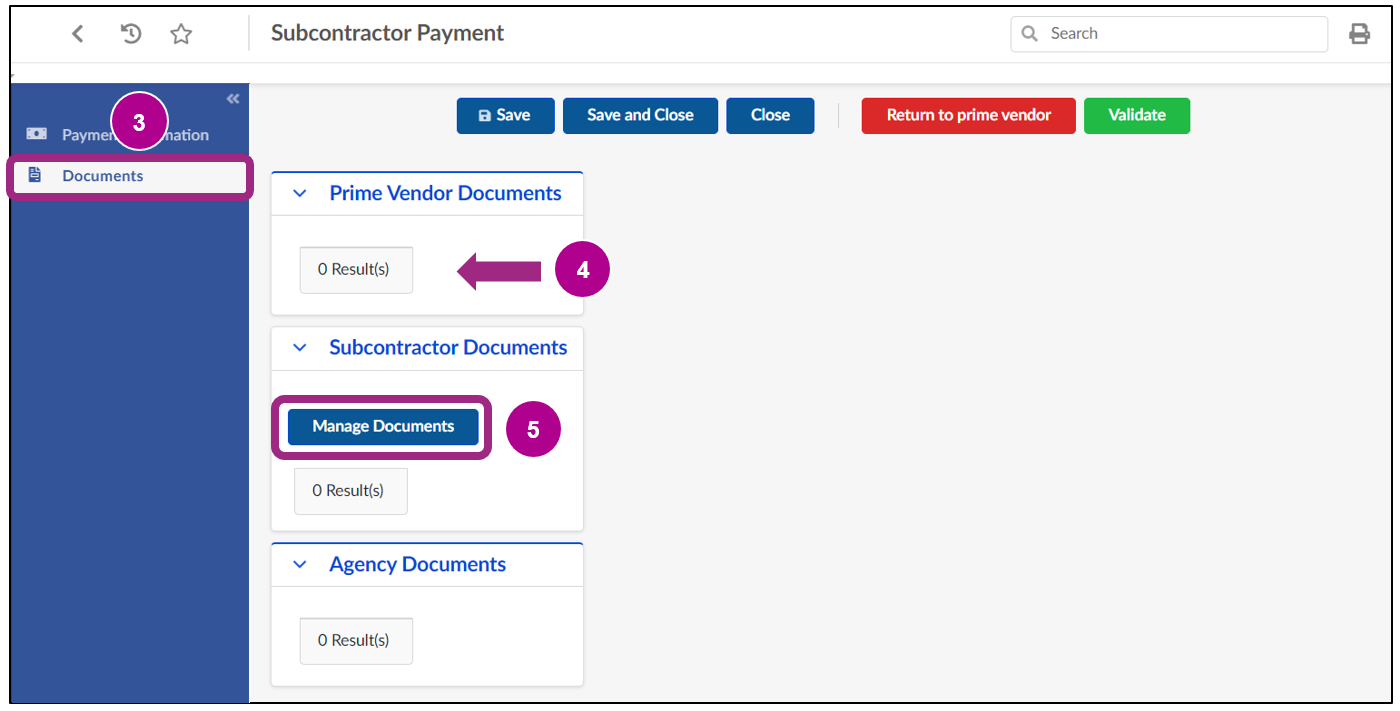Click the Save and Close button
The height and width of the screenshot is (711, 1400).
pos(640,115)
